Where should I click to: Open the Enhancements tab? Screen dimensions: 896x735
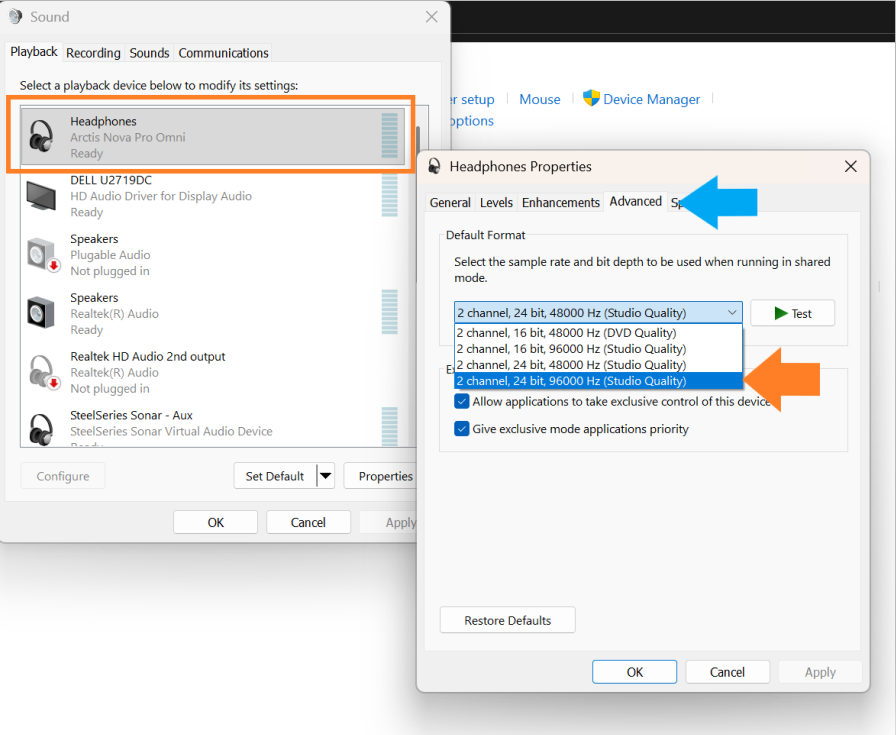click(x=561, y=202)
